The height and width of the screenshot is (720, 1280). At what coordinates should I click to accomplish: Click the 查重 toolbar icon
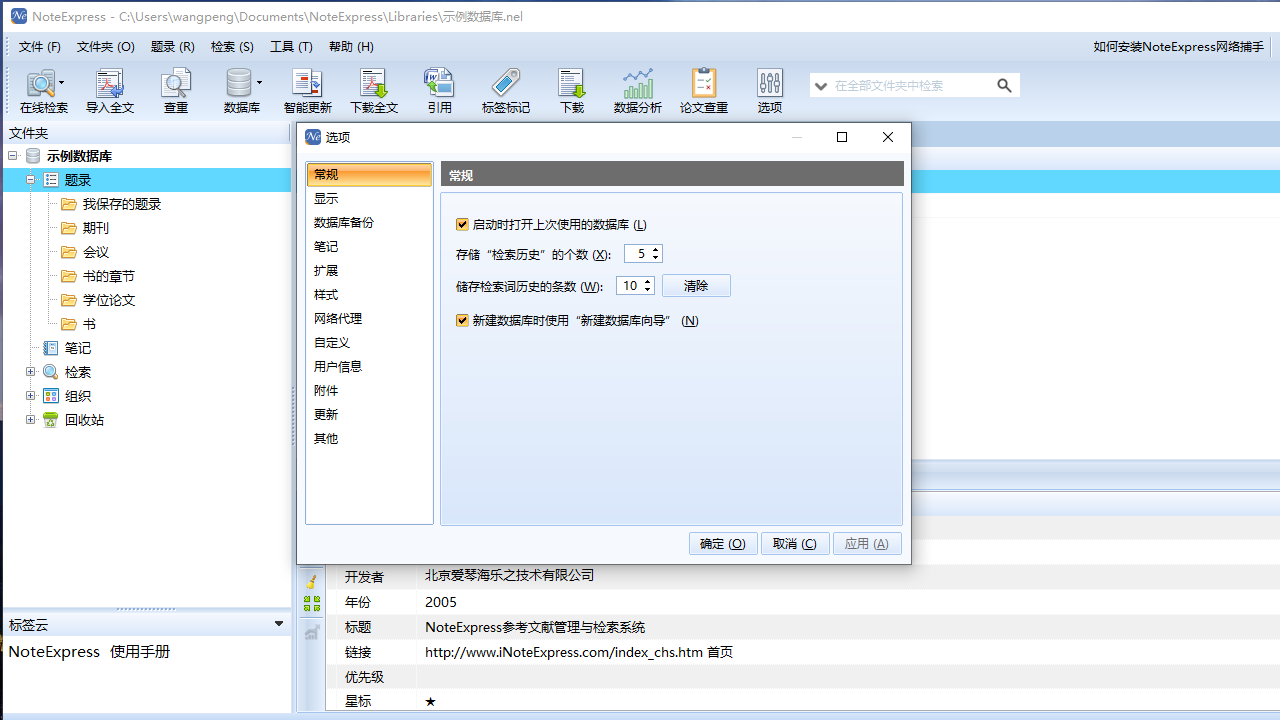tap(176, 90)
